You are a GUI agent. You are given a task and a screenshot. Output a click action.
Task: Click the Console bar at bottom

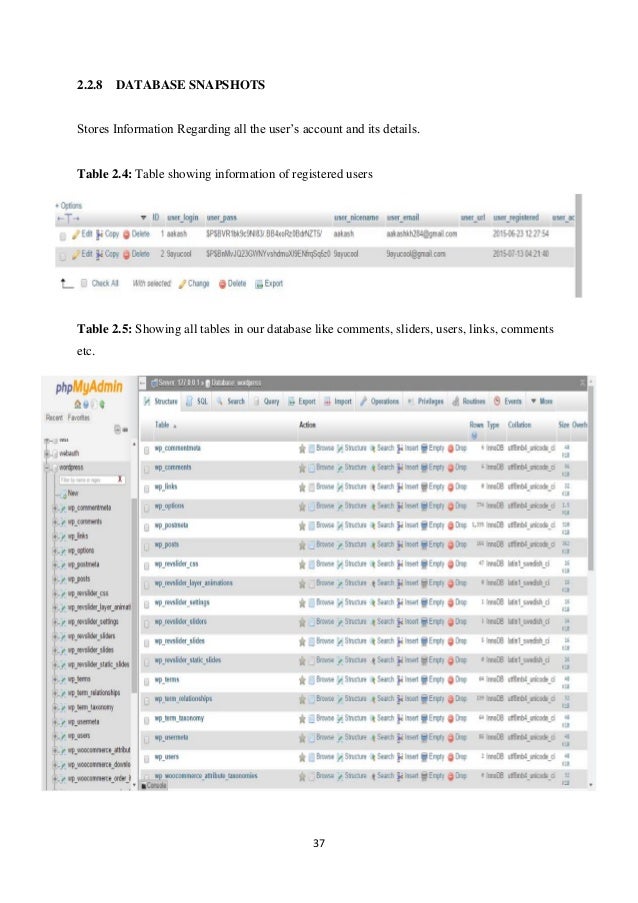coord(154,785)
